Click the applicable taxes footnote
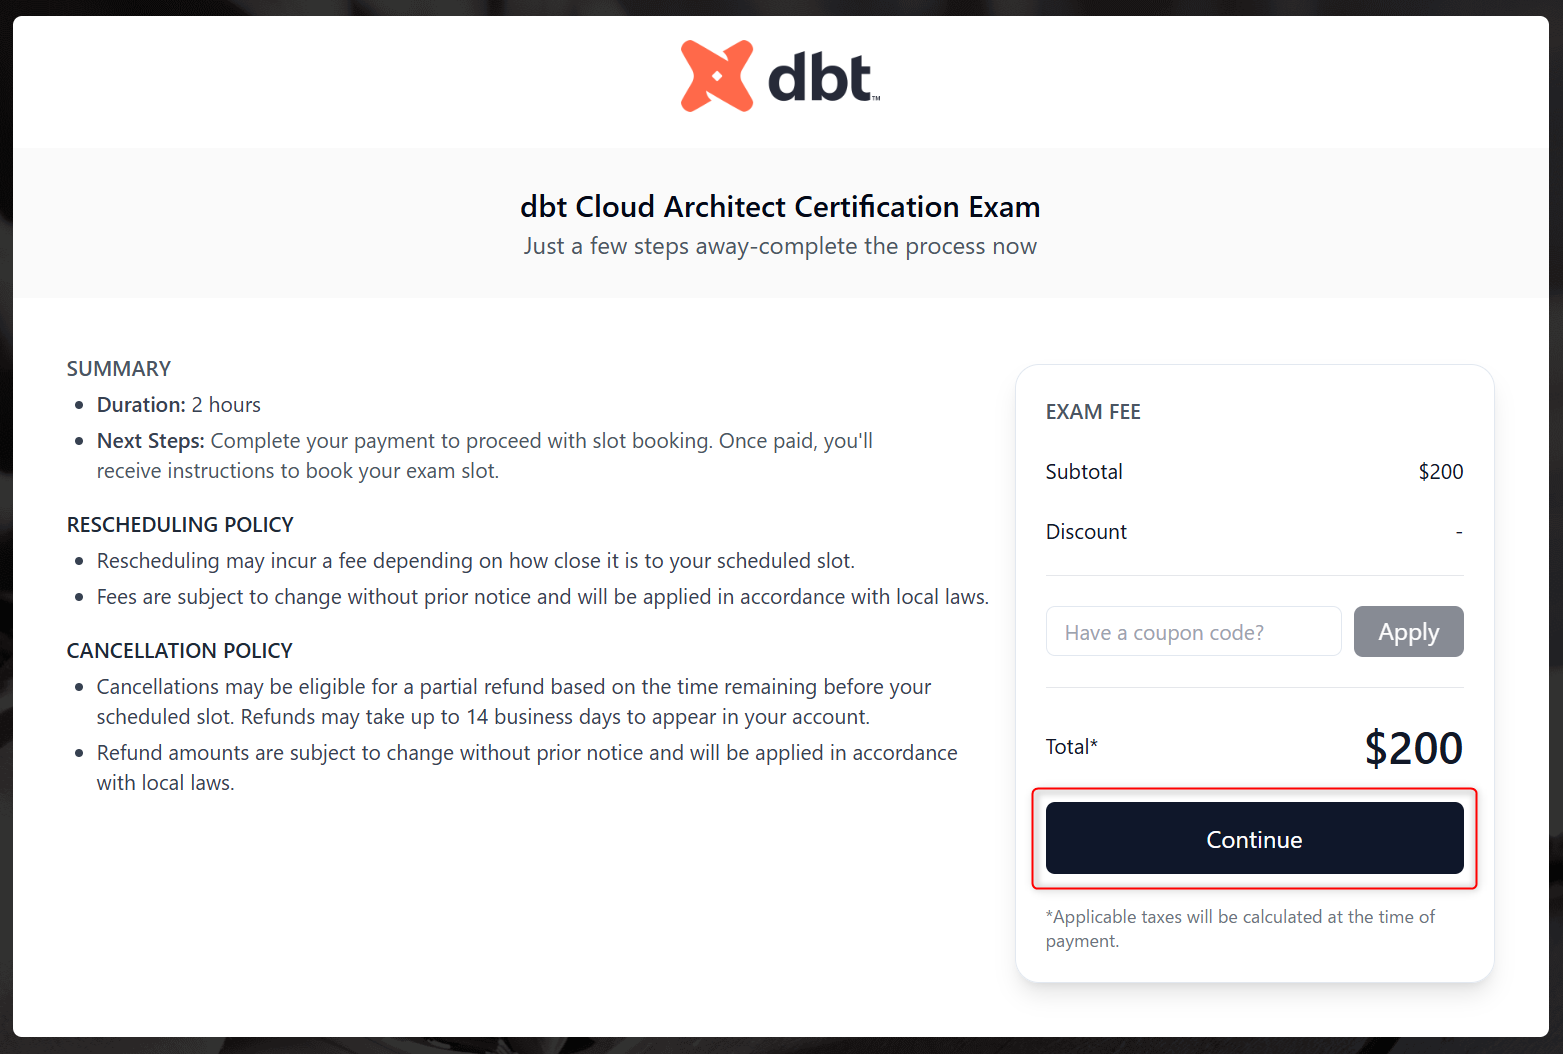 tap(1240, 928)
